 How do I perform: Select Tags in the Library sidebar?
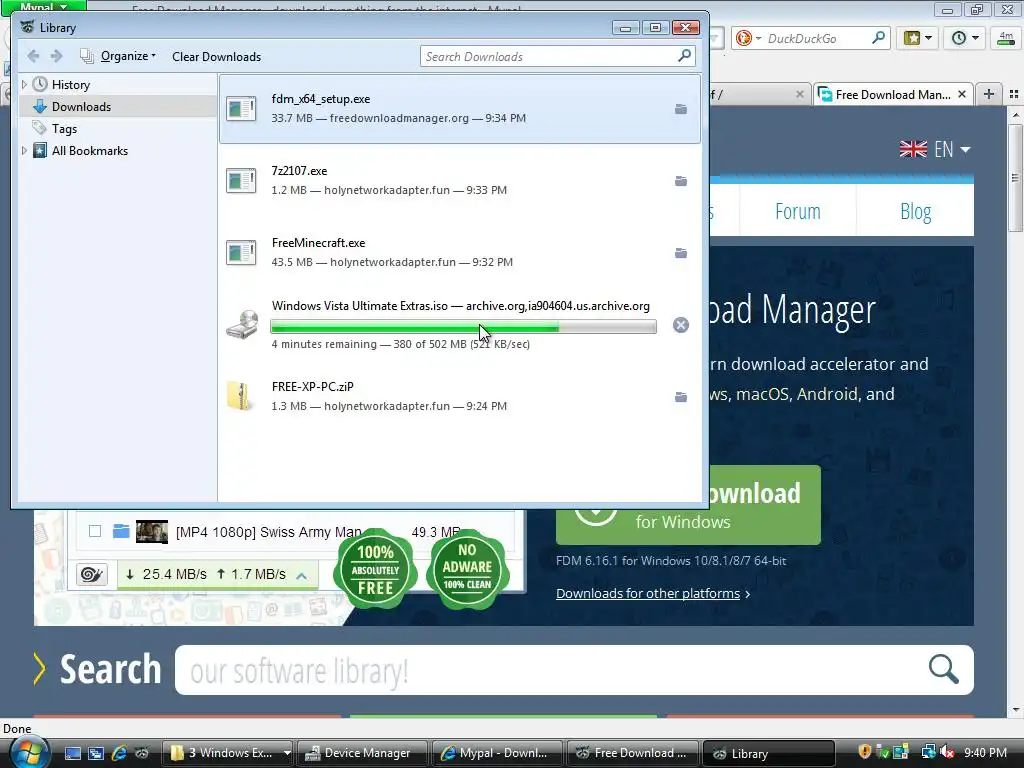pos(64,129)
